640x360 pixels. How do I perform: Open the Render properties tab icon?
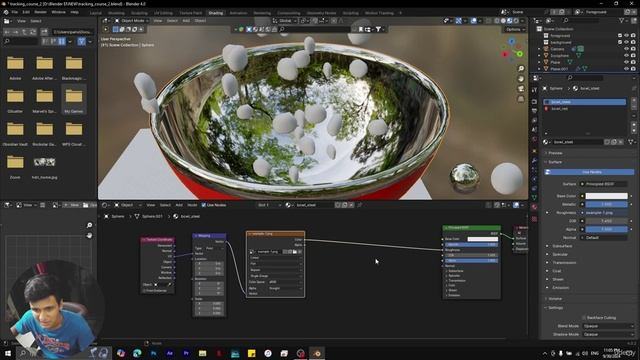[x=534, y=101]
